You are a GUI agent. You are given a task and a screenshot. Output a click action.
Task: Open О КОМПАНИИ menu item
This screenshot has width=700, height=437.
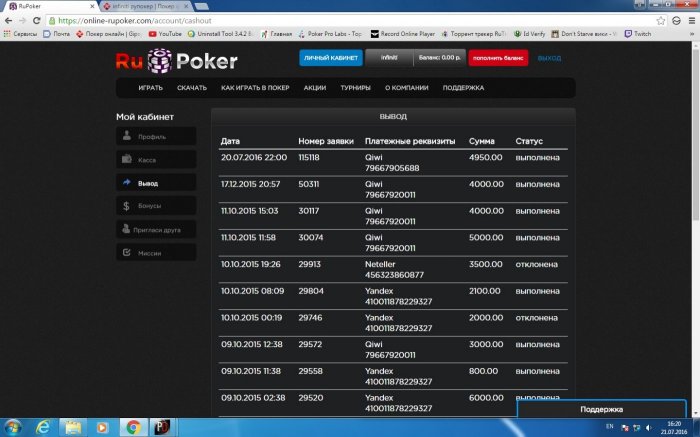tap(407, 88)
